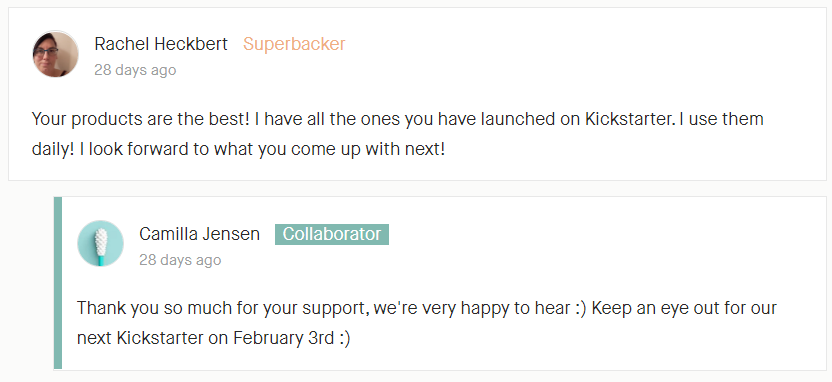Click the line starting "Thank you so much for your support"
The image size is (832, 382).
[x=427, y=308]
